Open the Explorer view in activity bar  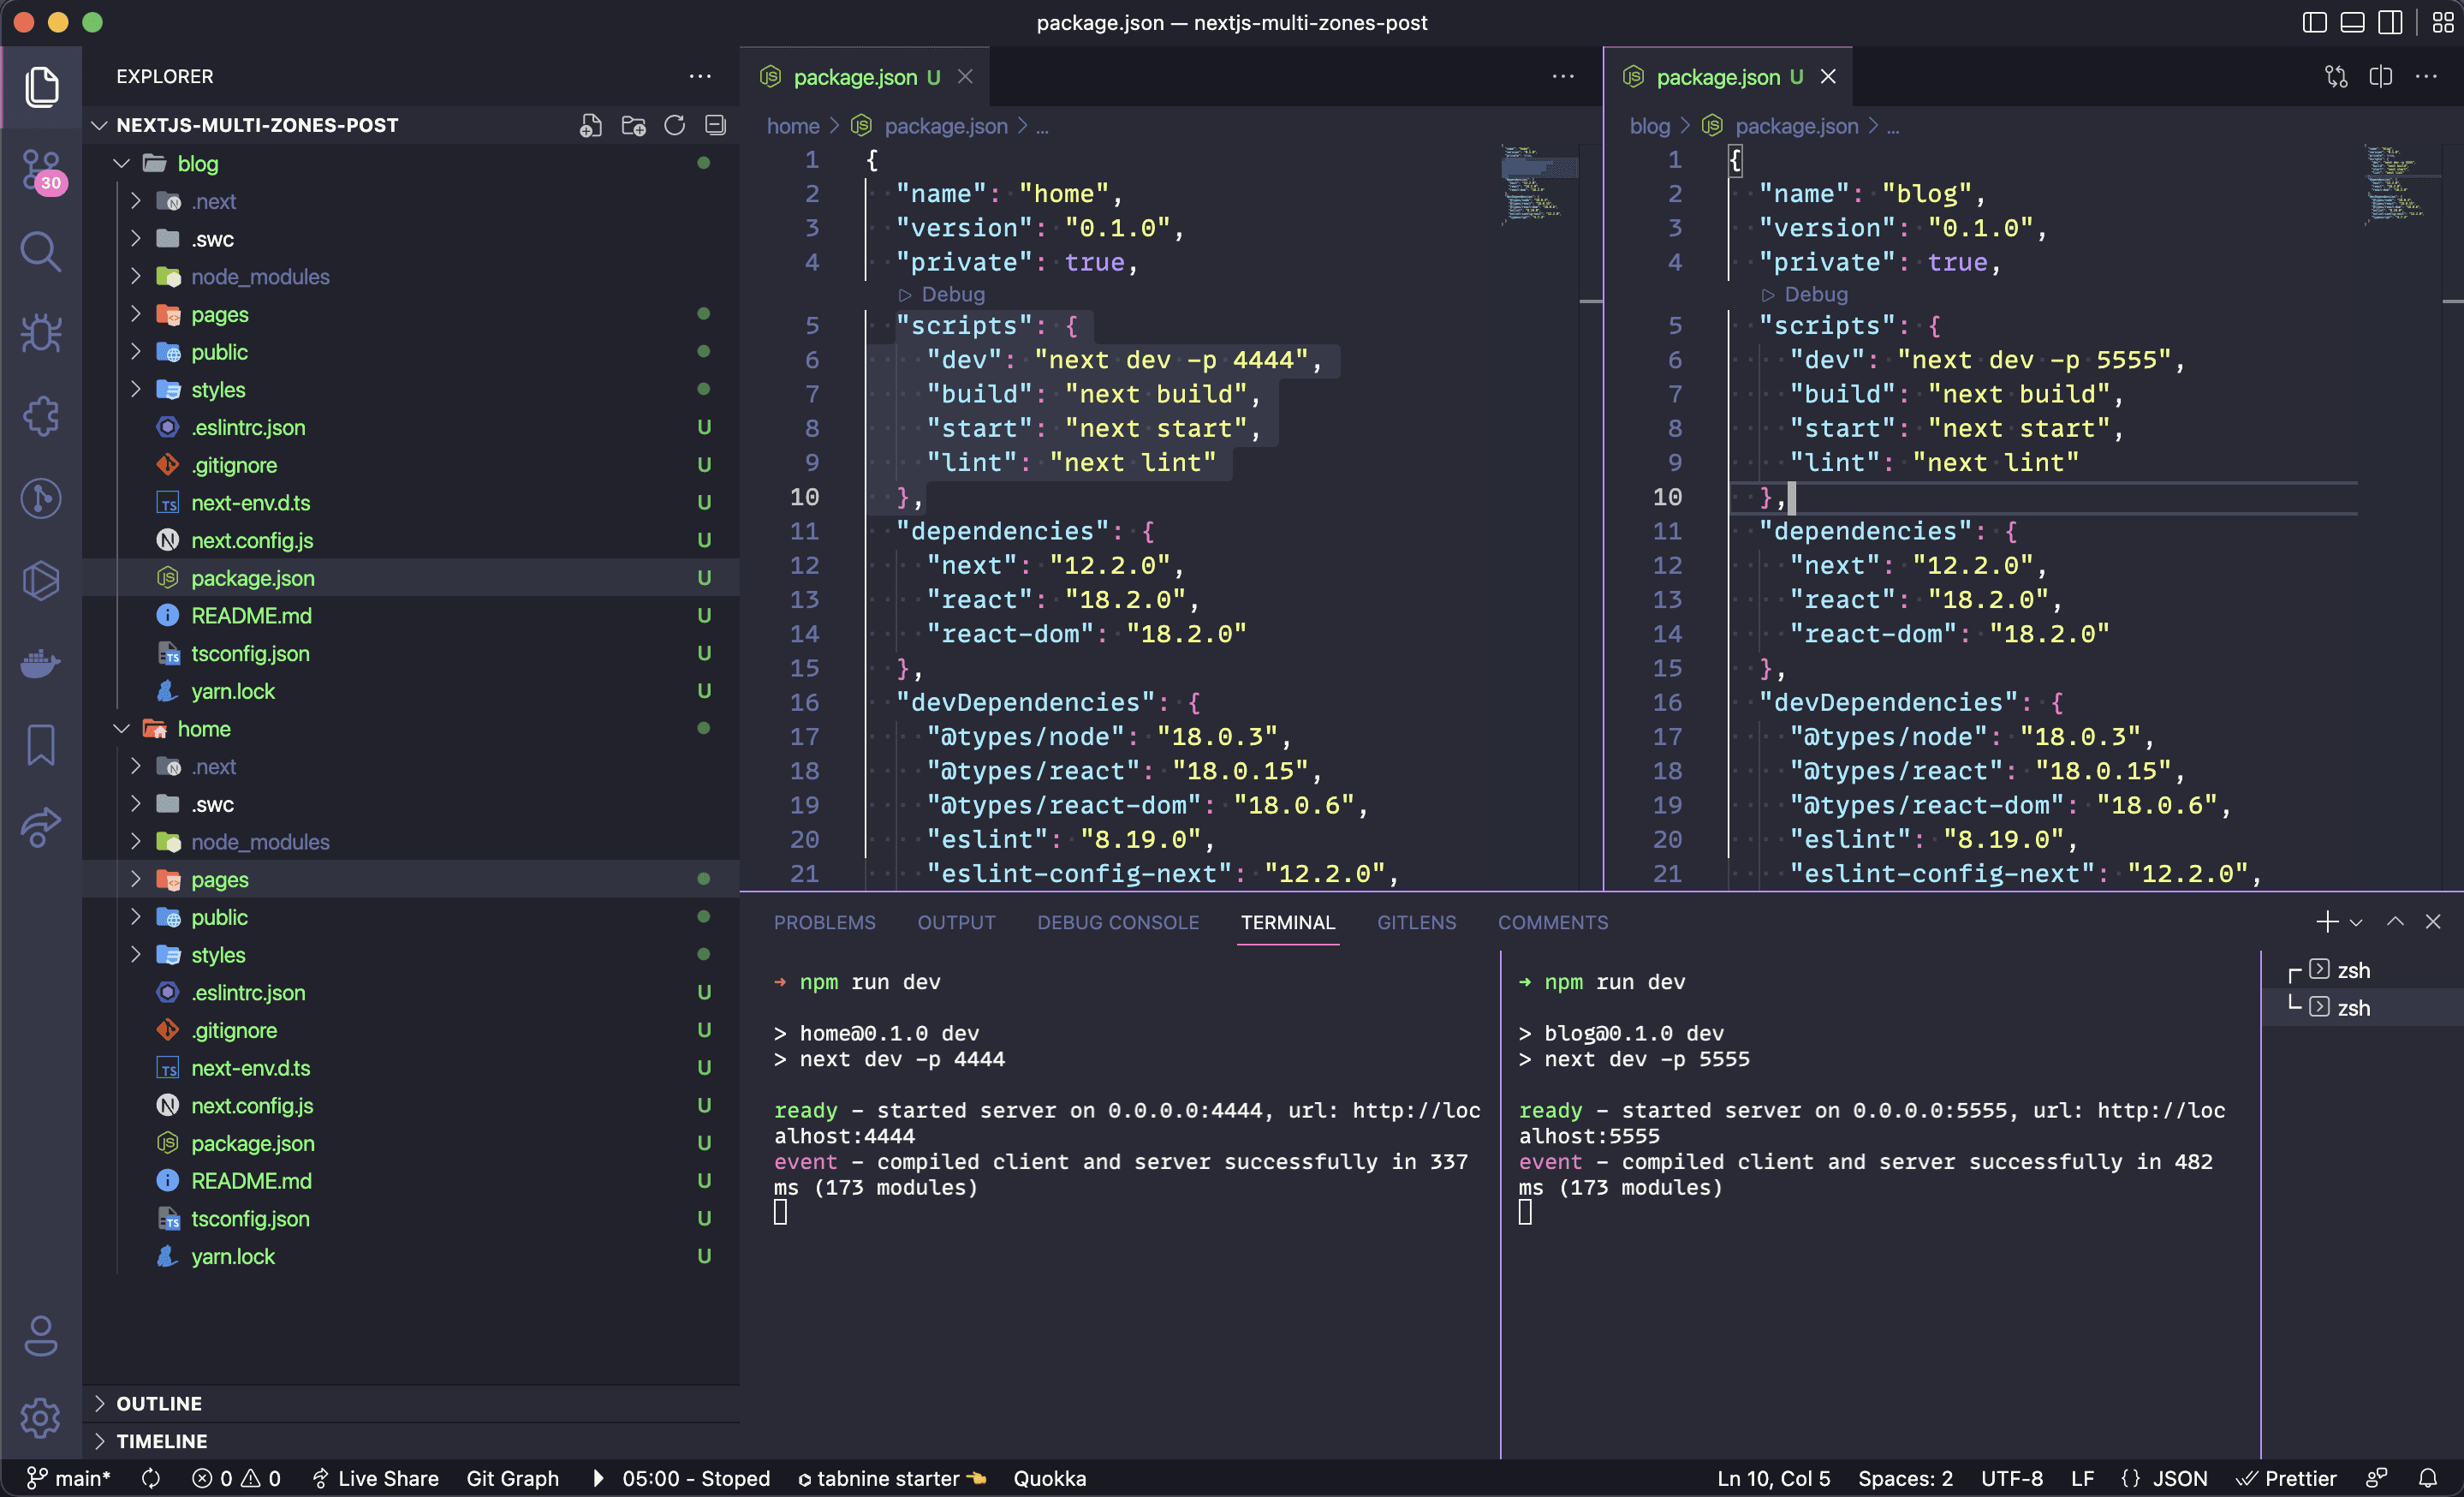point(41,87)
